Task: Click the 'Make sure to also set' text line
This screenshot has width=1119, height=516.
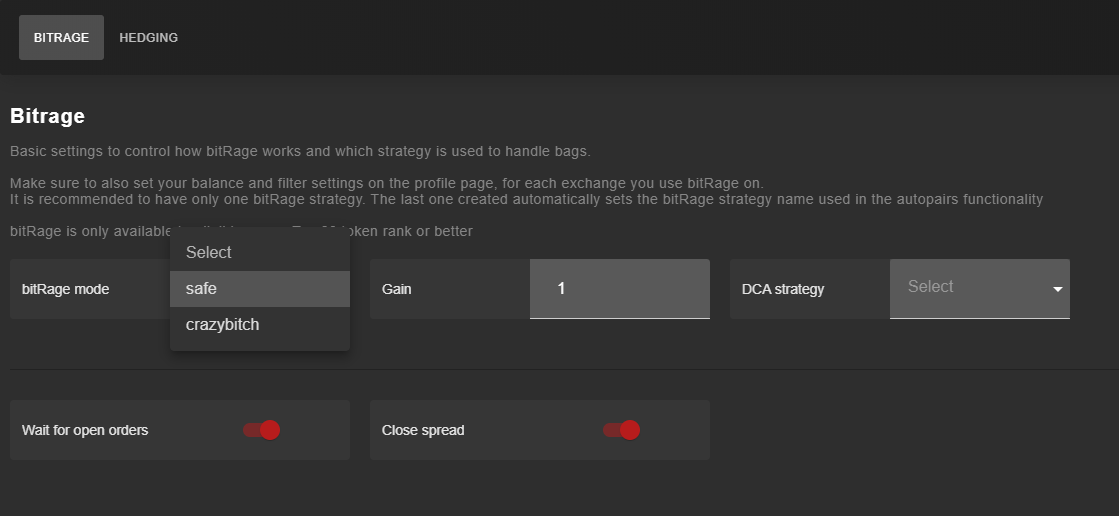Action: [387, 183]
